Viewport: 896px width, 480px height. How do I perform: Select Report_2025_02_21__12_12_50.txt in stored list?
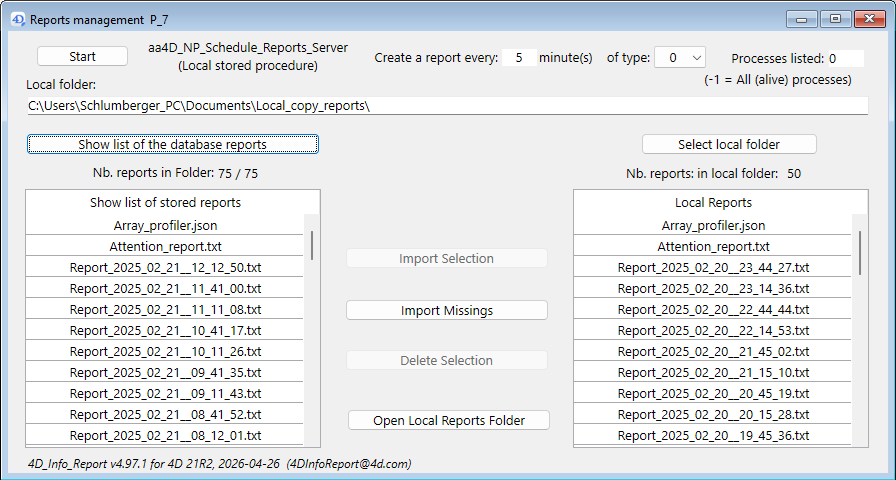165,268
